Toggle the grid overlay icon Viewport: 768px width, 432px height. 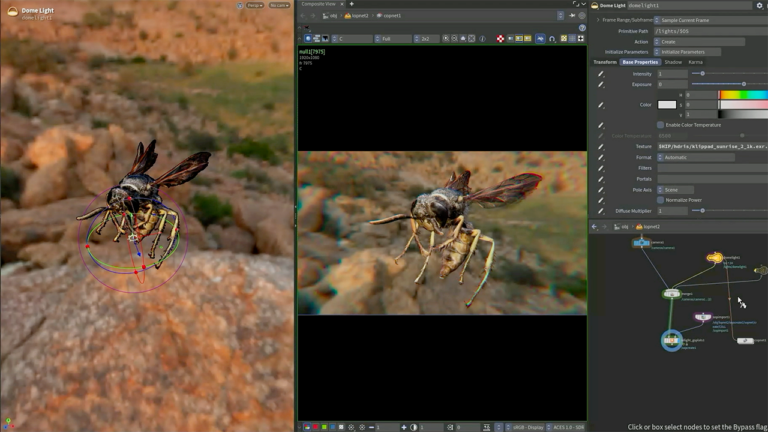click(572, 39)
